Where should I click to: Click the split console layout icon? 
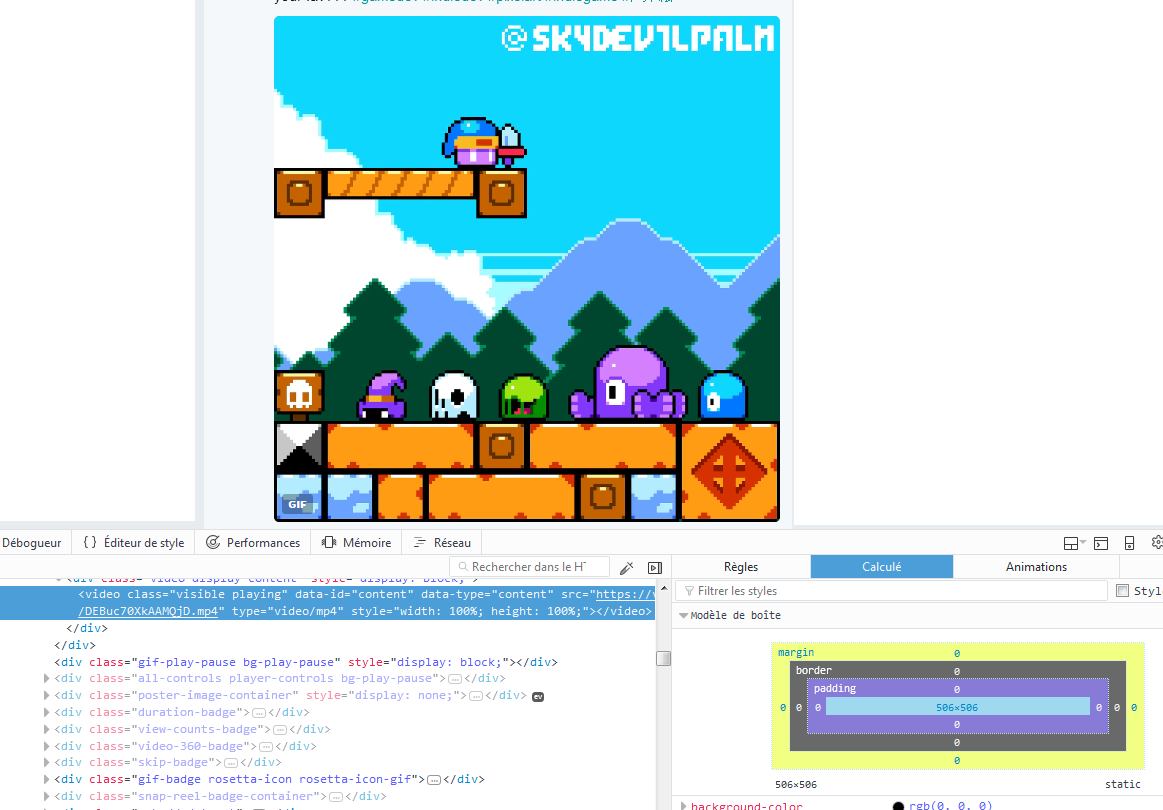(x=1070, y=544)
